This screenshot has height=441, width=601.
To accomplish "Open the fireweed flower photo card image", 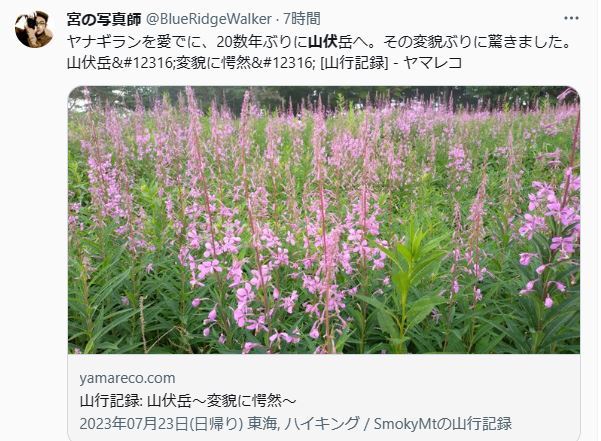I will (x=324, y=220).
